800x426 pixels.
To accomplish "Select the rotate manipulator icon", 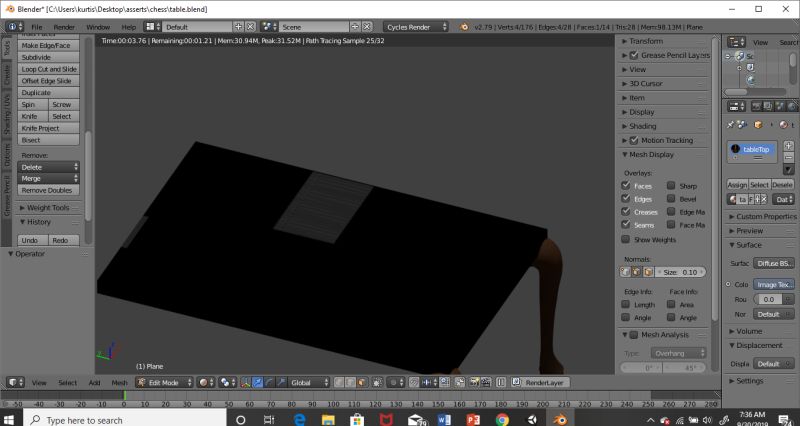I will tap(269, 382).
